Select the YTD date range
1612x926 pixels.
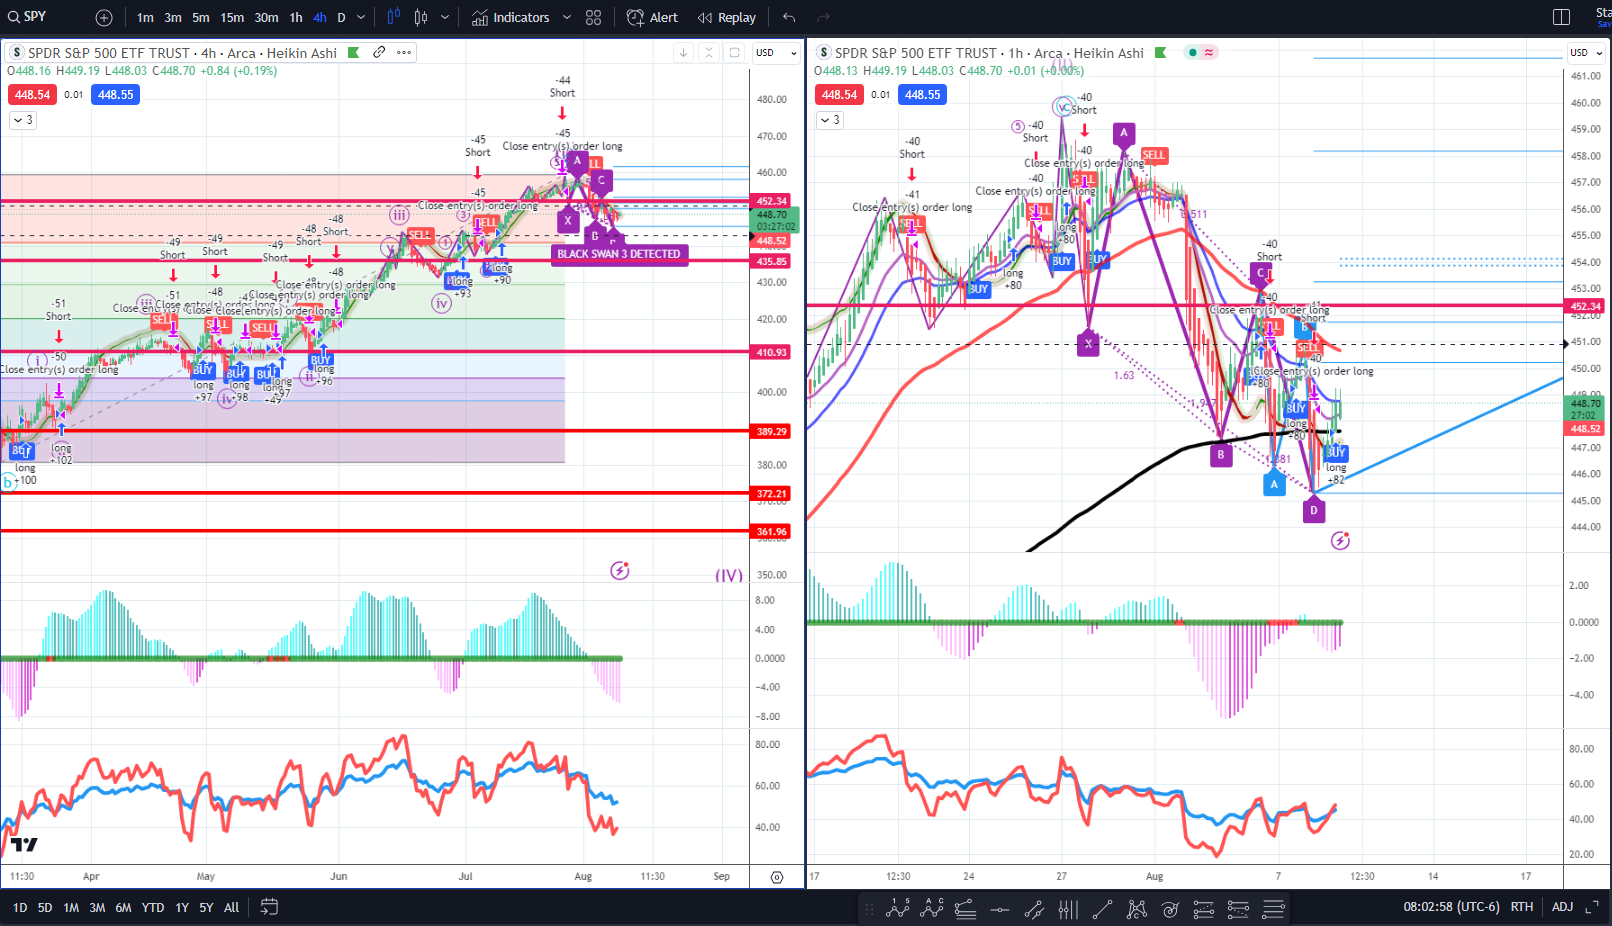point(153,908)
